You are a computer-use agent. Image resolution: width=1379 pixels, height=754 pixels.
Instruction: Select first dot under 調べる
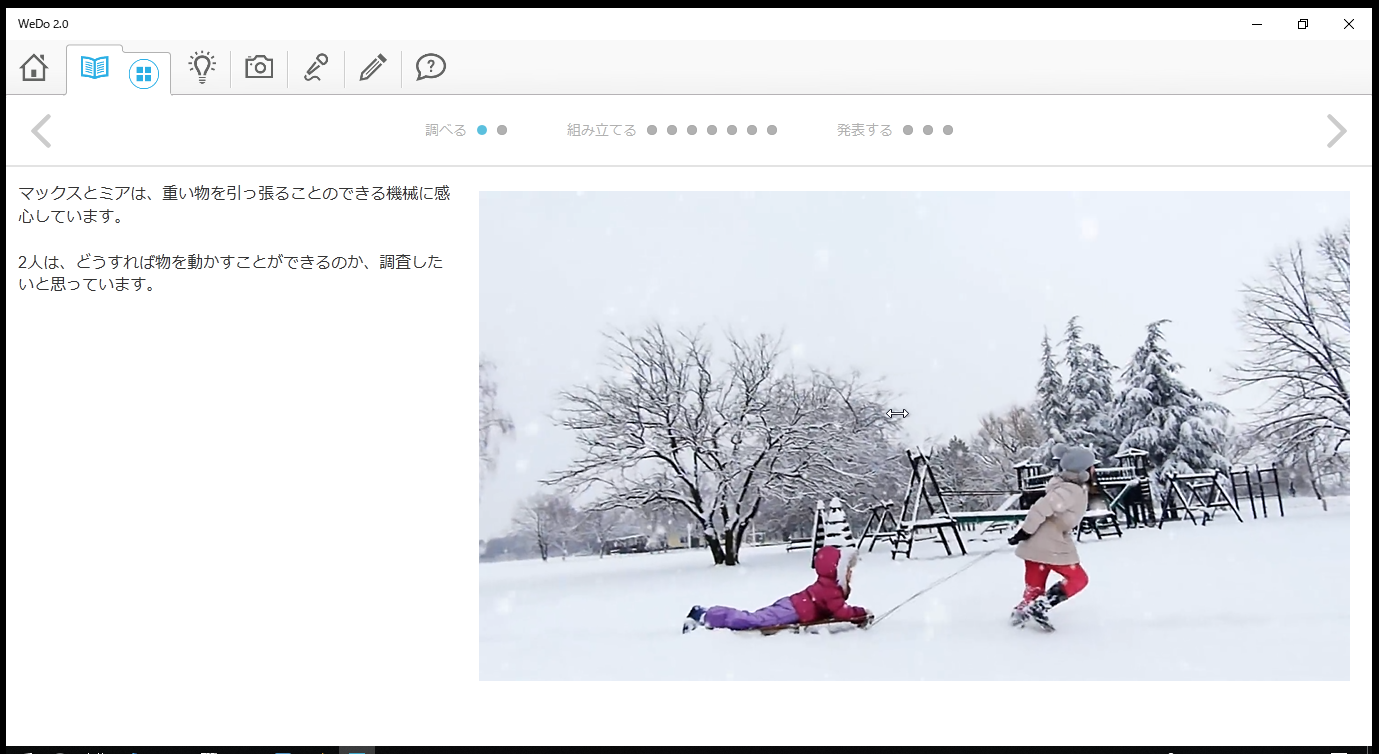click(x=482, y=130)
